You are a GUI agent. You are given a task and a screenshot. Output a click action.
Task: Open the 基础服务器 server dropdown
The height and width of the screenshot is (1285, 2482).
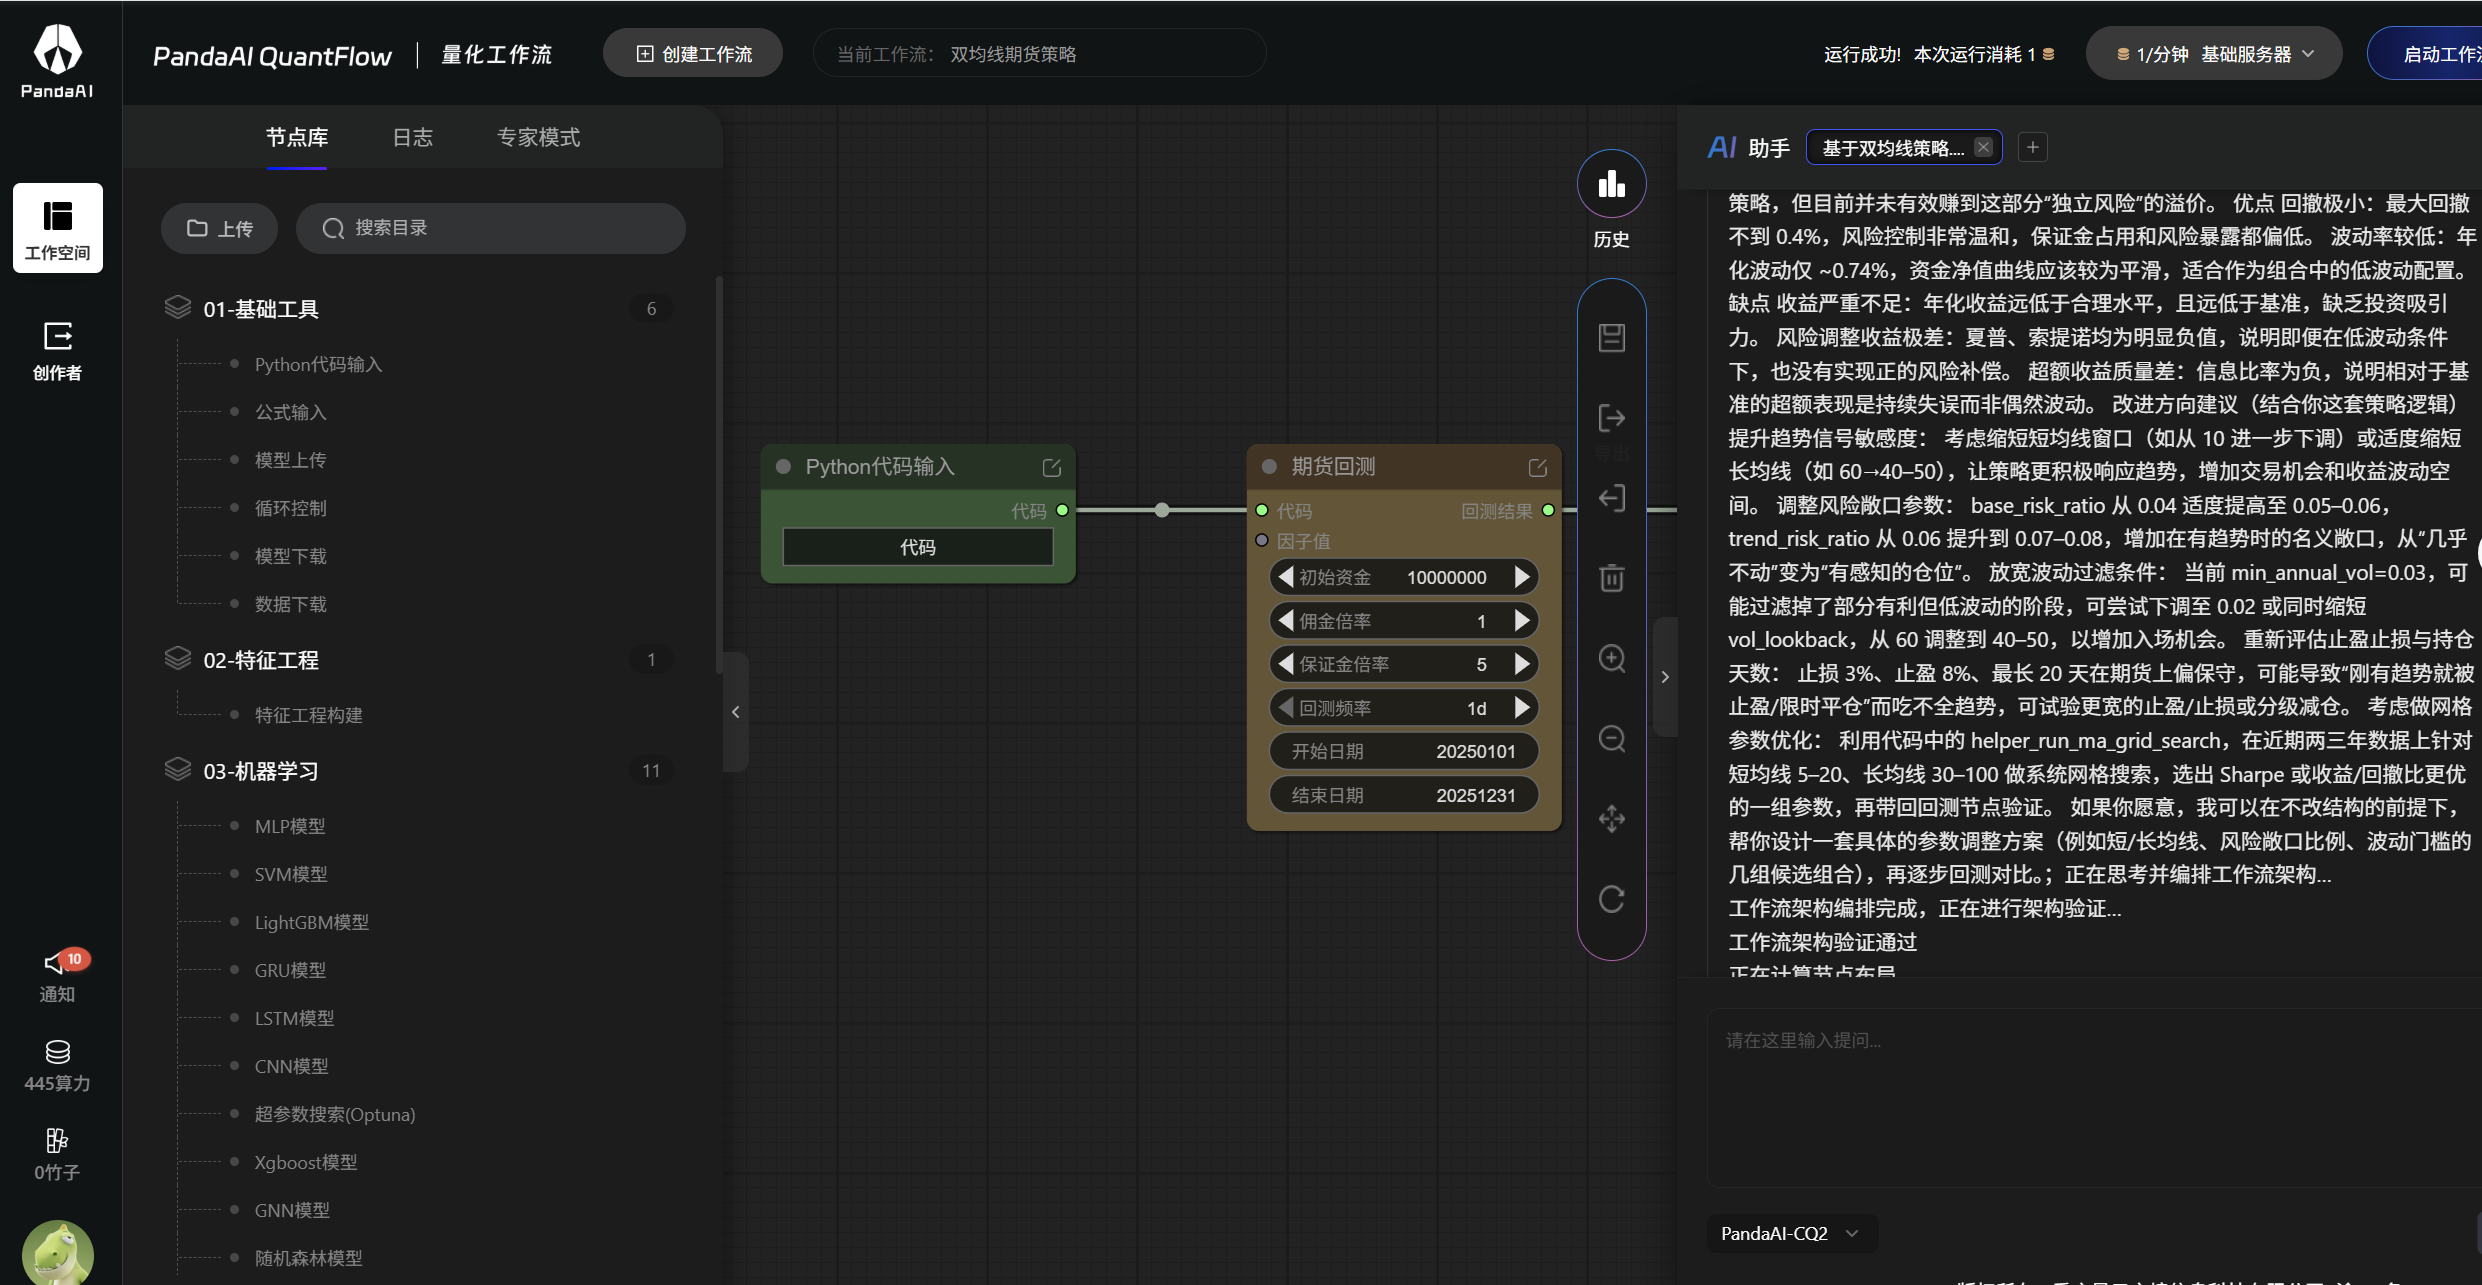pos(2213,54)
